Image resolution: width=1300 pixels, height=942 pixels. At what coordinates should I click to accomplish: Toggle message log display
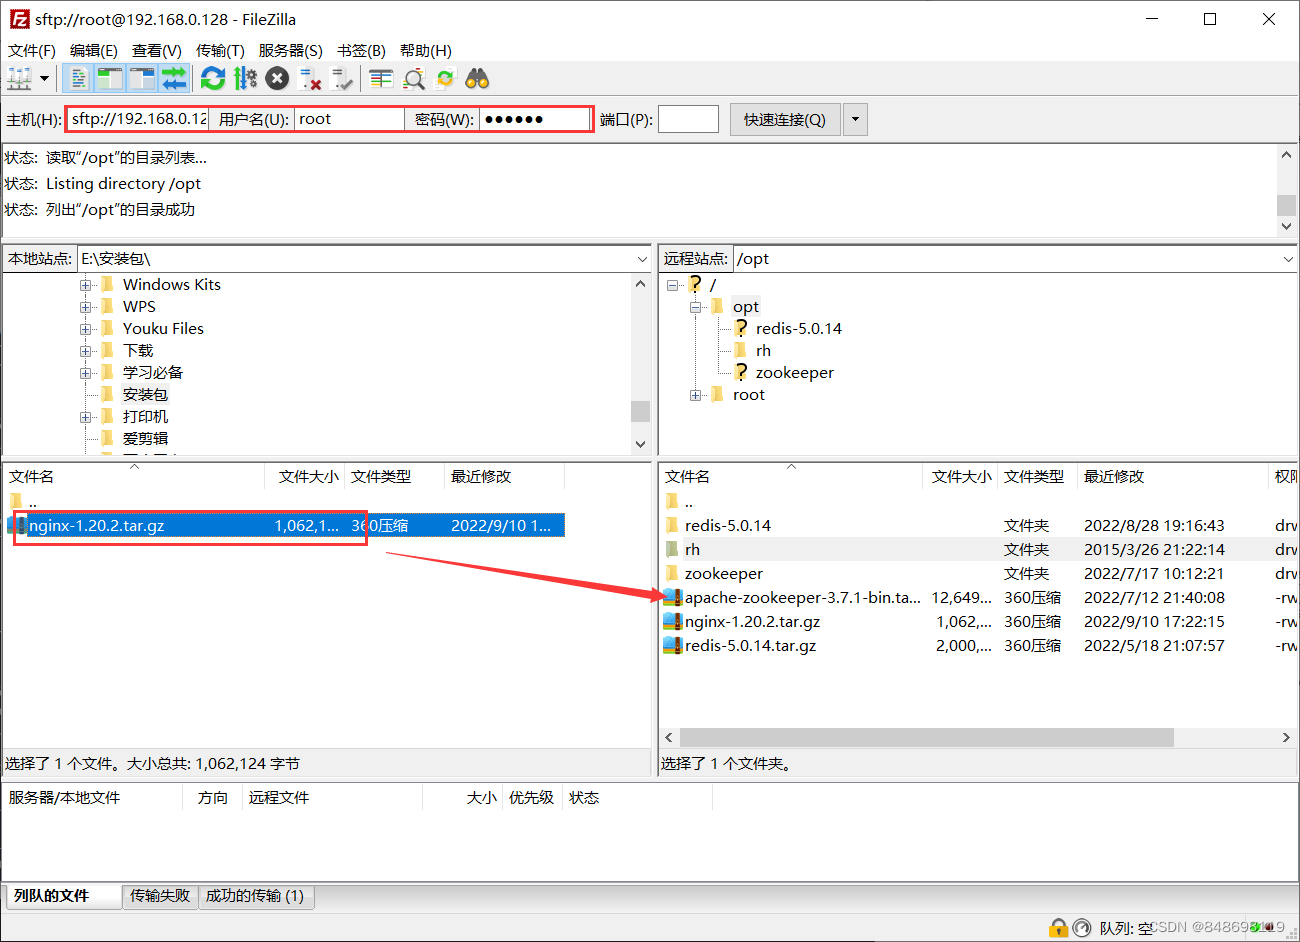pos(78,78)
